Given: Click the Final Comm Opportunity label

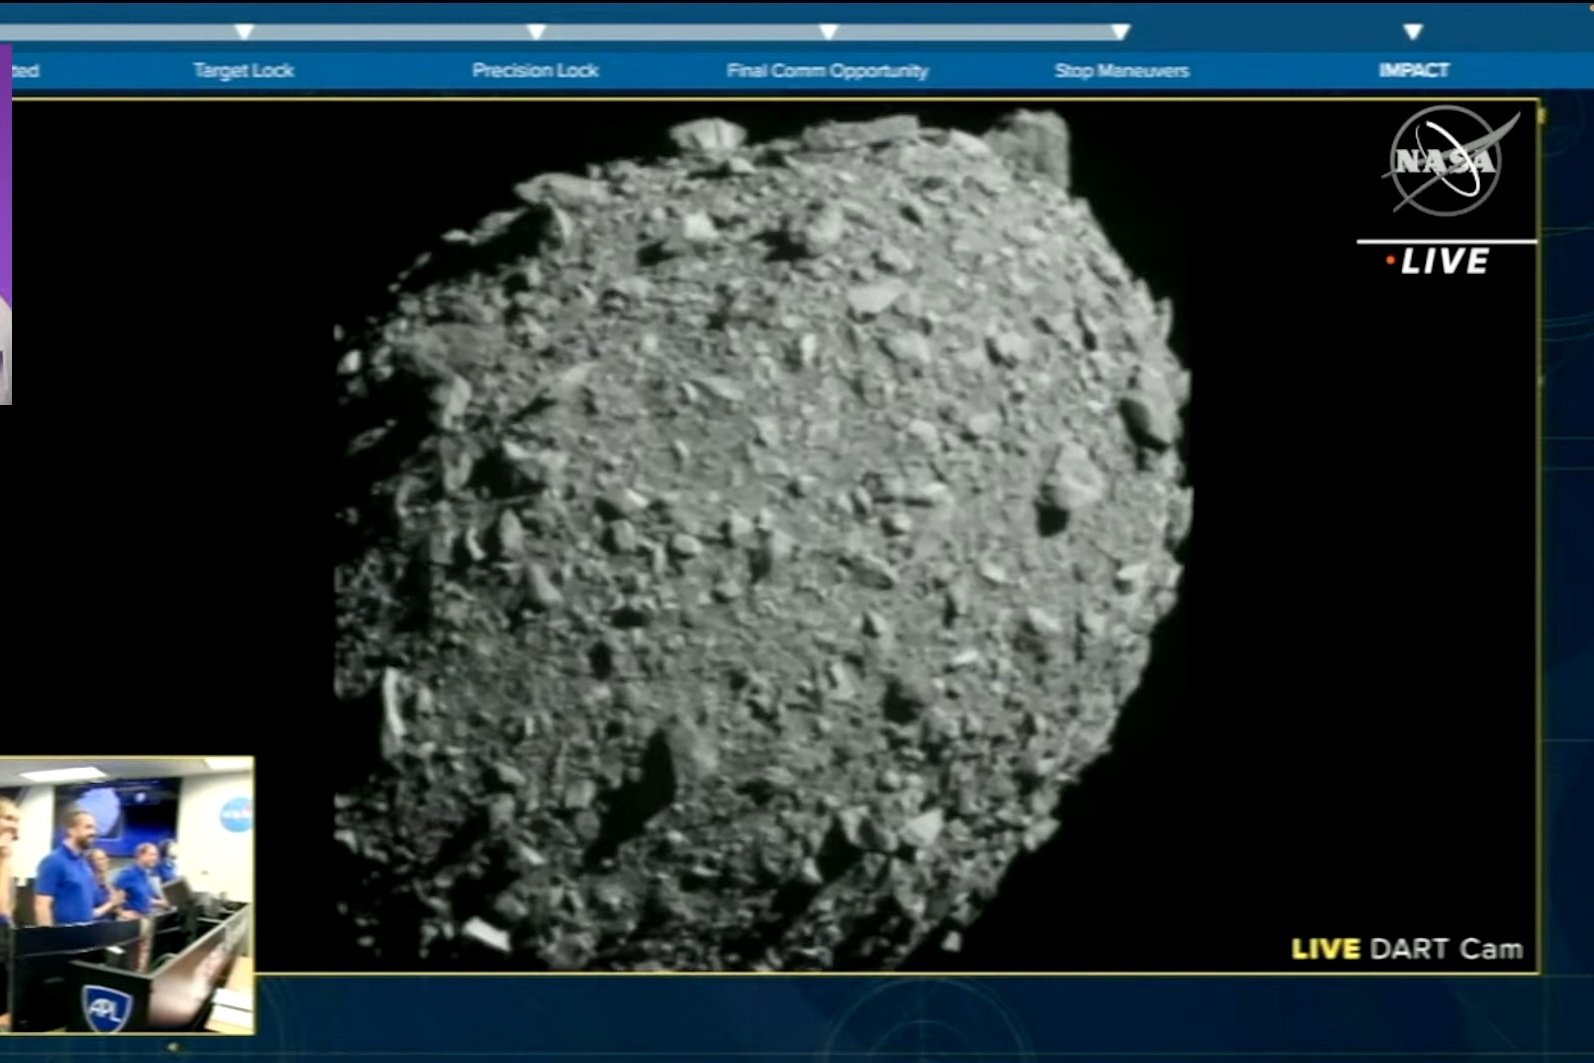Looking at the screenshot, I should point(827,71).
